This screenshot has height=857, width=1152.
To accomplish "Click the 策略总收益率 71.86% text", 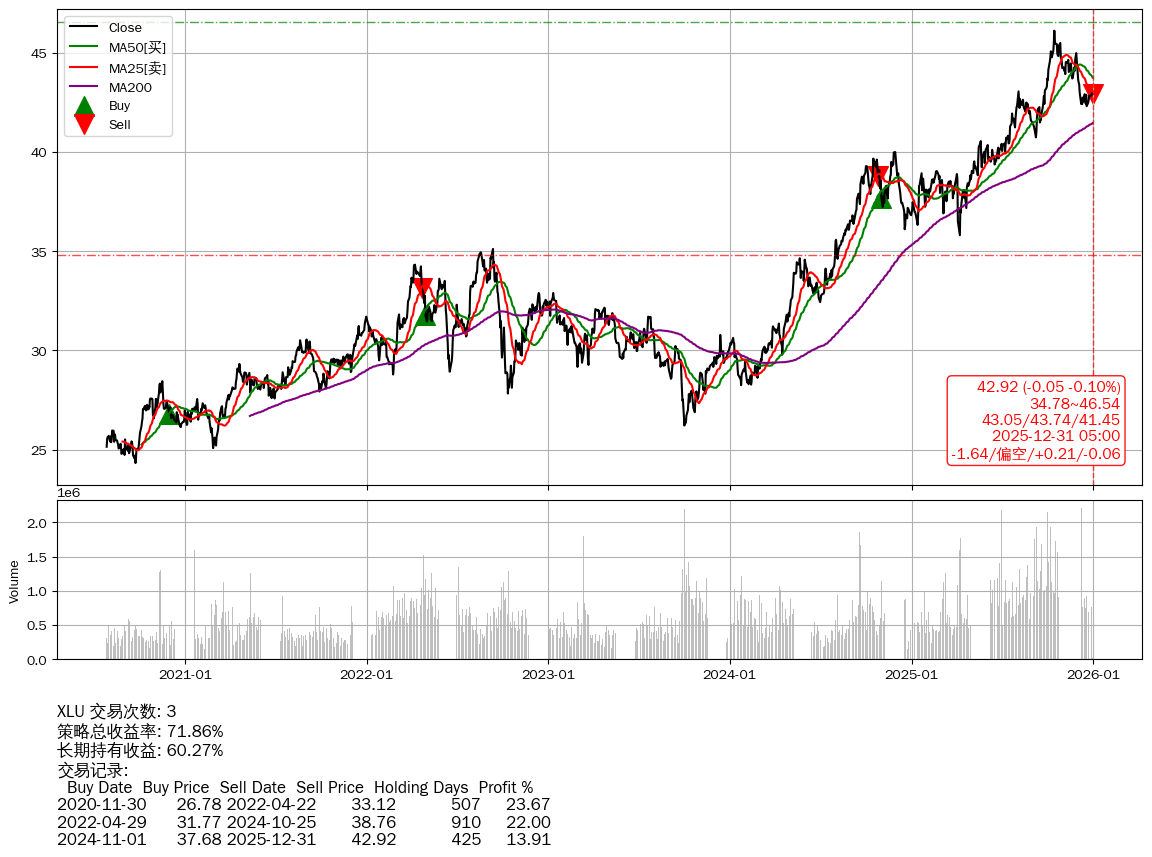I will coord(140,731).
